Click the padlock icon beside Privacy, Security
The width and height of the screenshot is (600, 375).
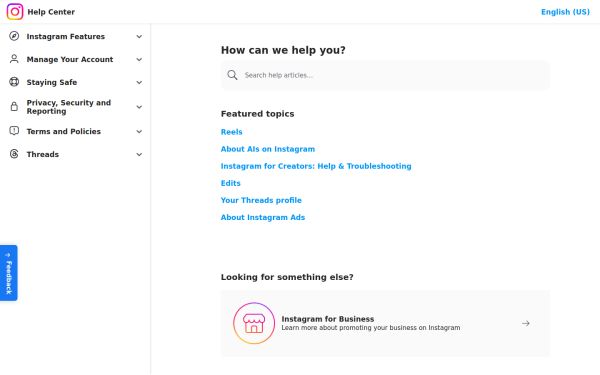tap(14, 106)
